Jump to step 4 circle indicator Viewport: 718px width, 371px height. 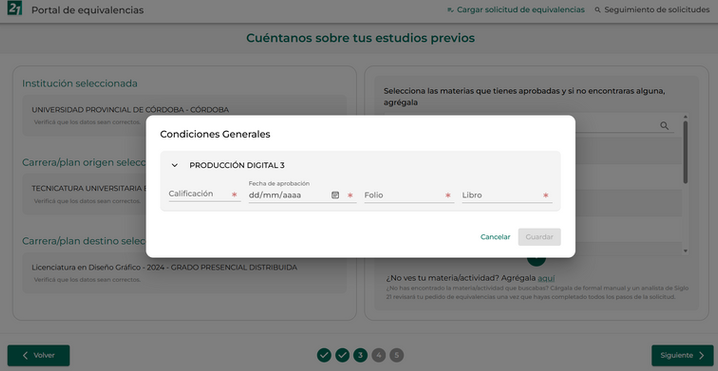379,355
